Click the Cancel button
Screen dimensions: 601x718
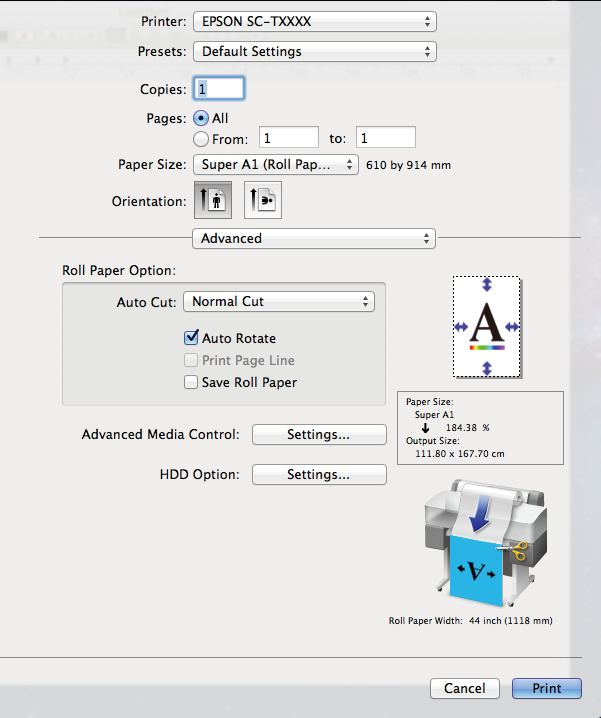tap(464, 688)
